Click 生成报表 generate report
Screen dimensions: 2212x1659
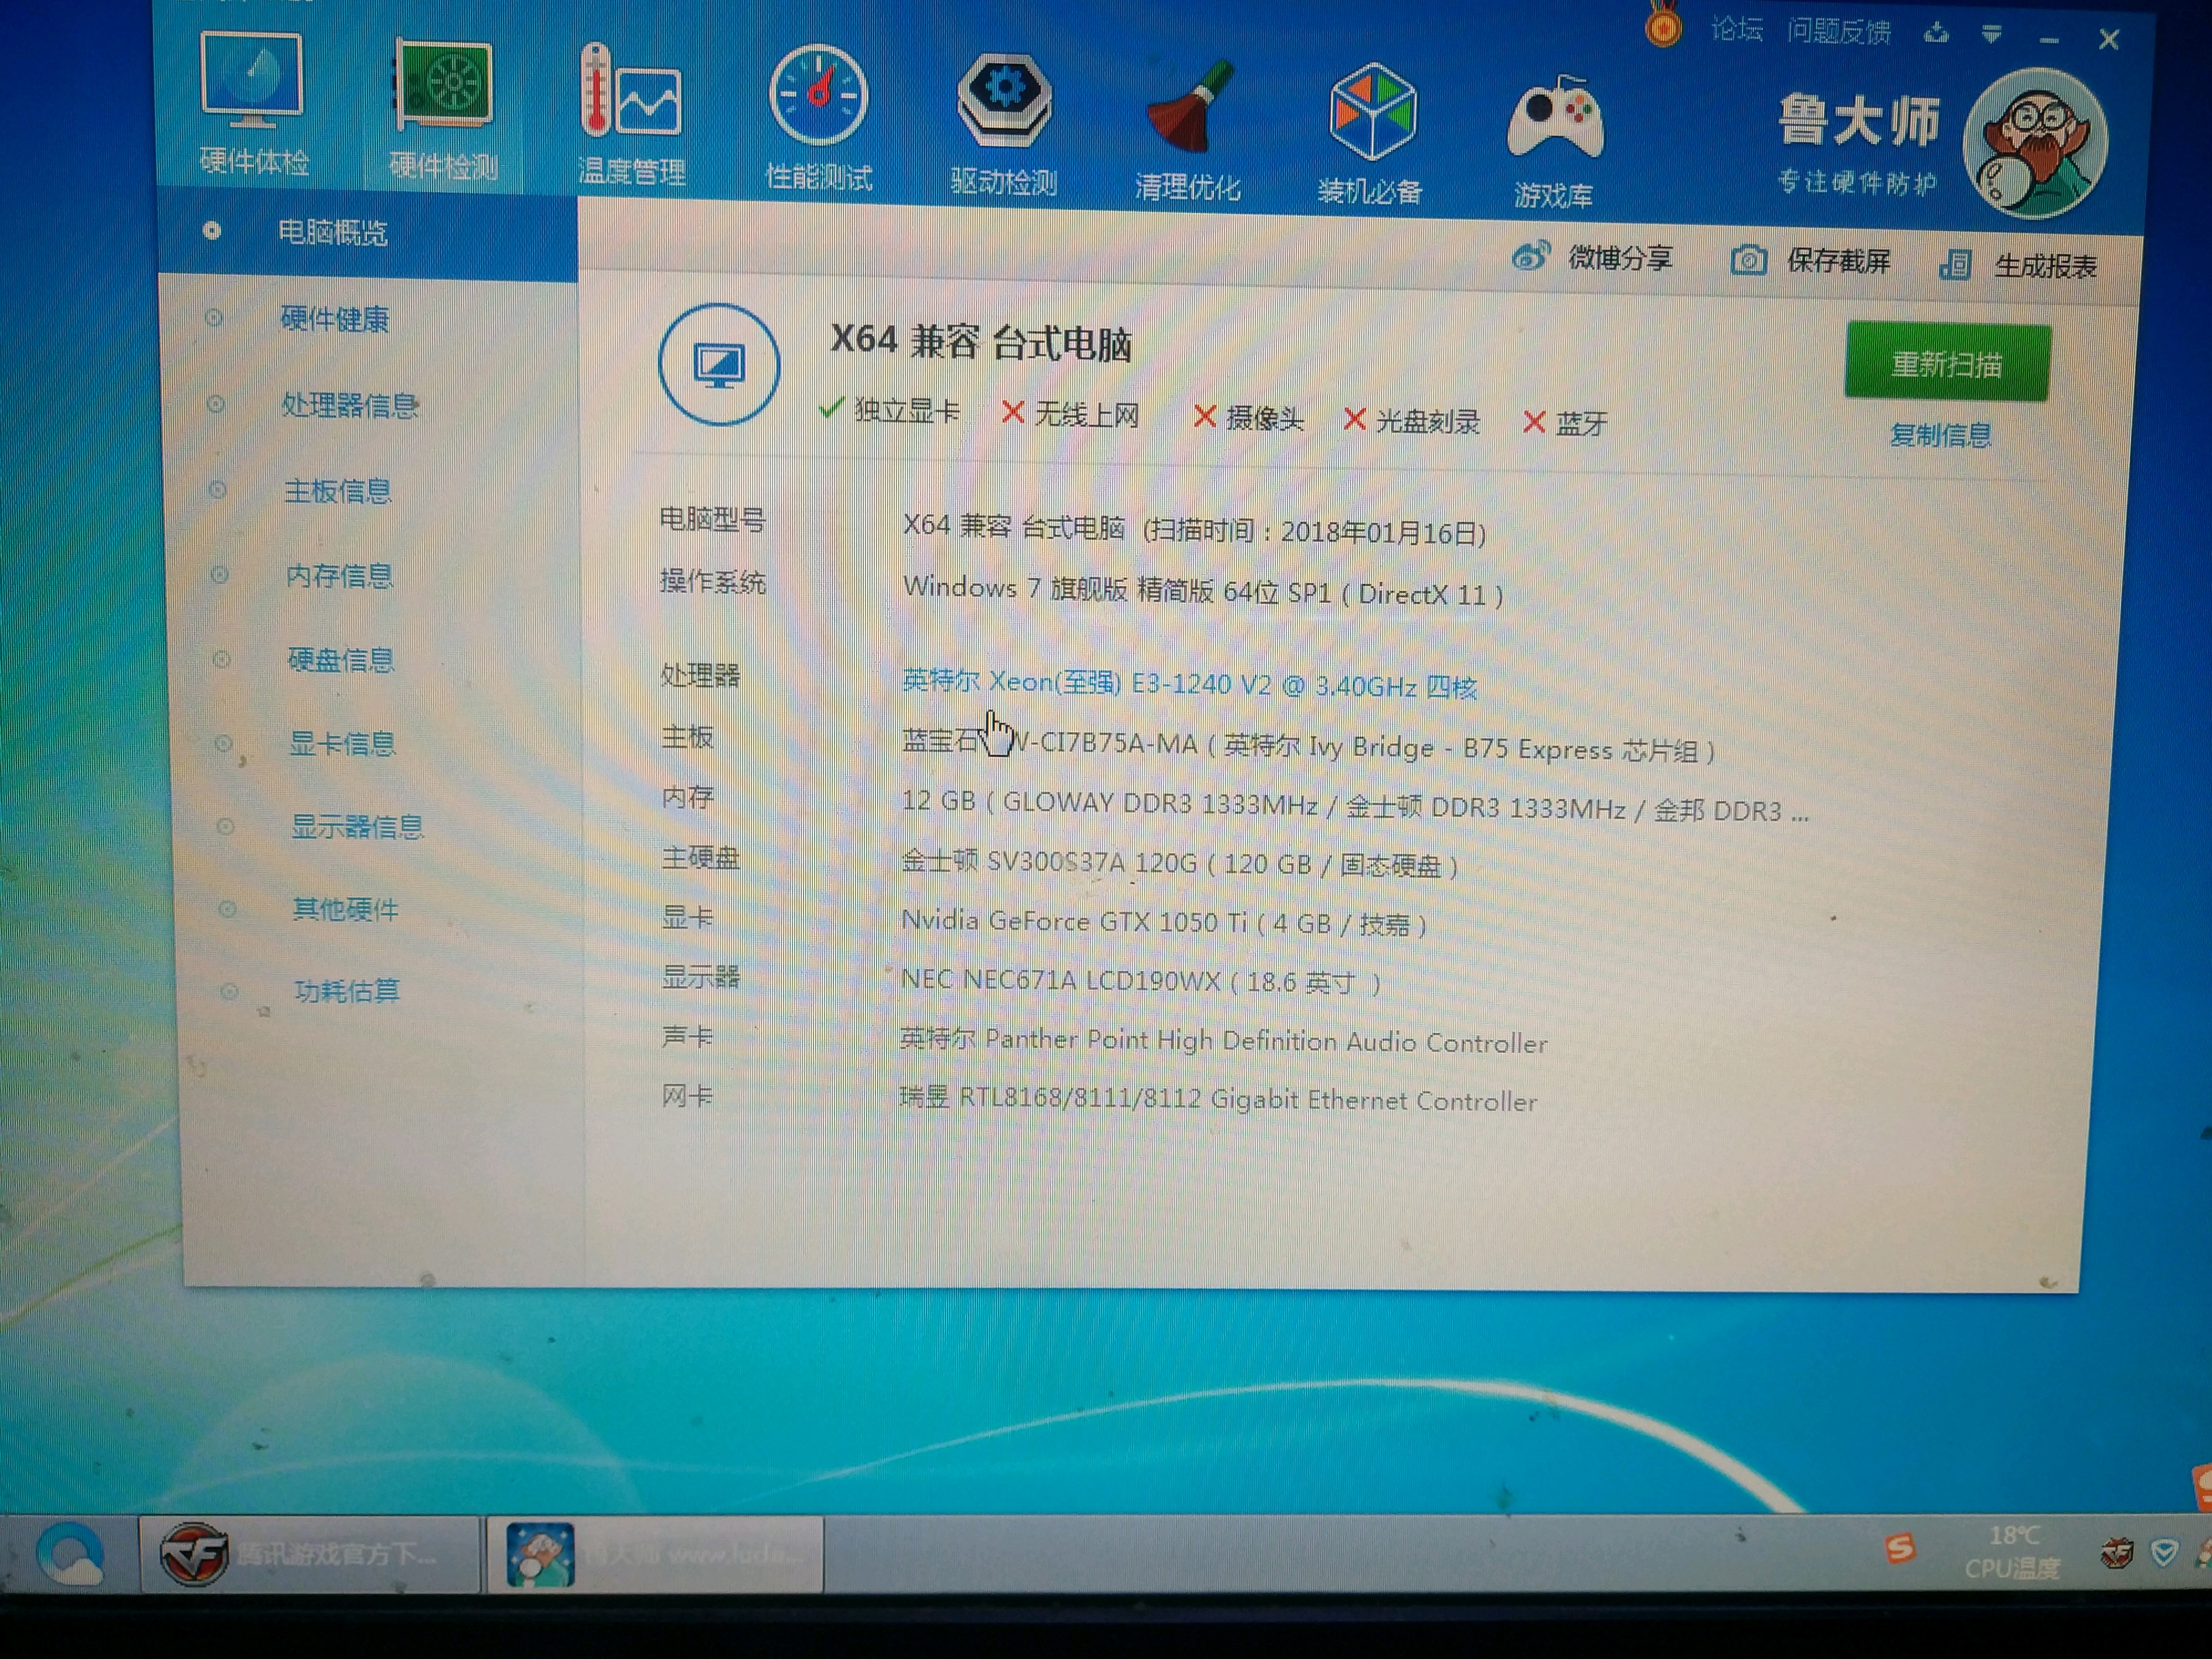click(2018, 266)
